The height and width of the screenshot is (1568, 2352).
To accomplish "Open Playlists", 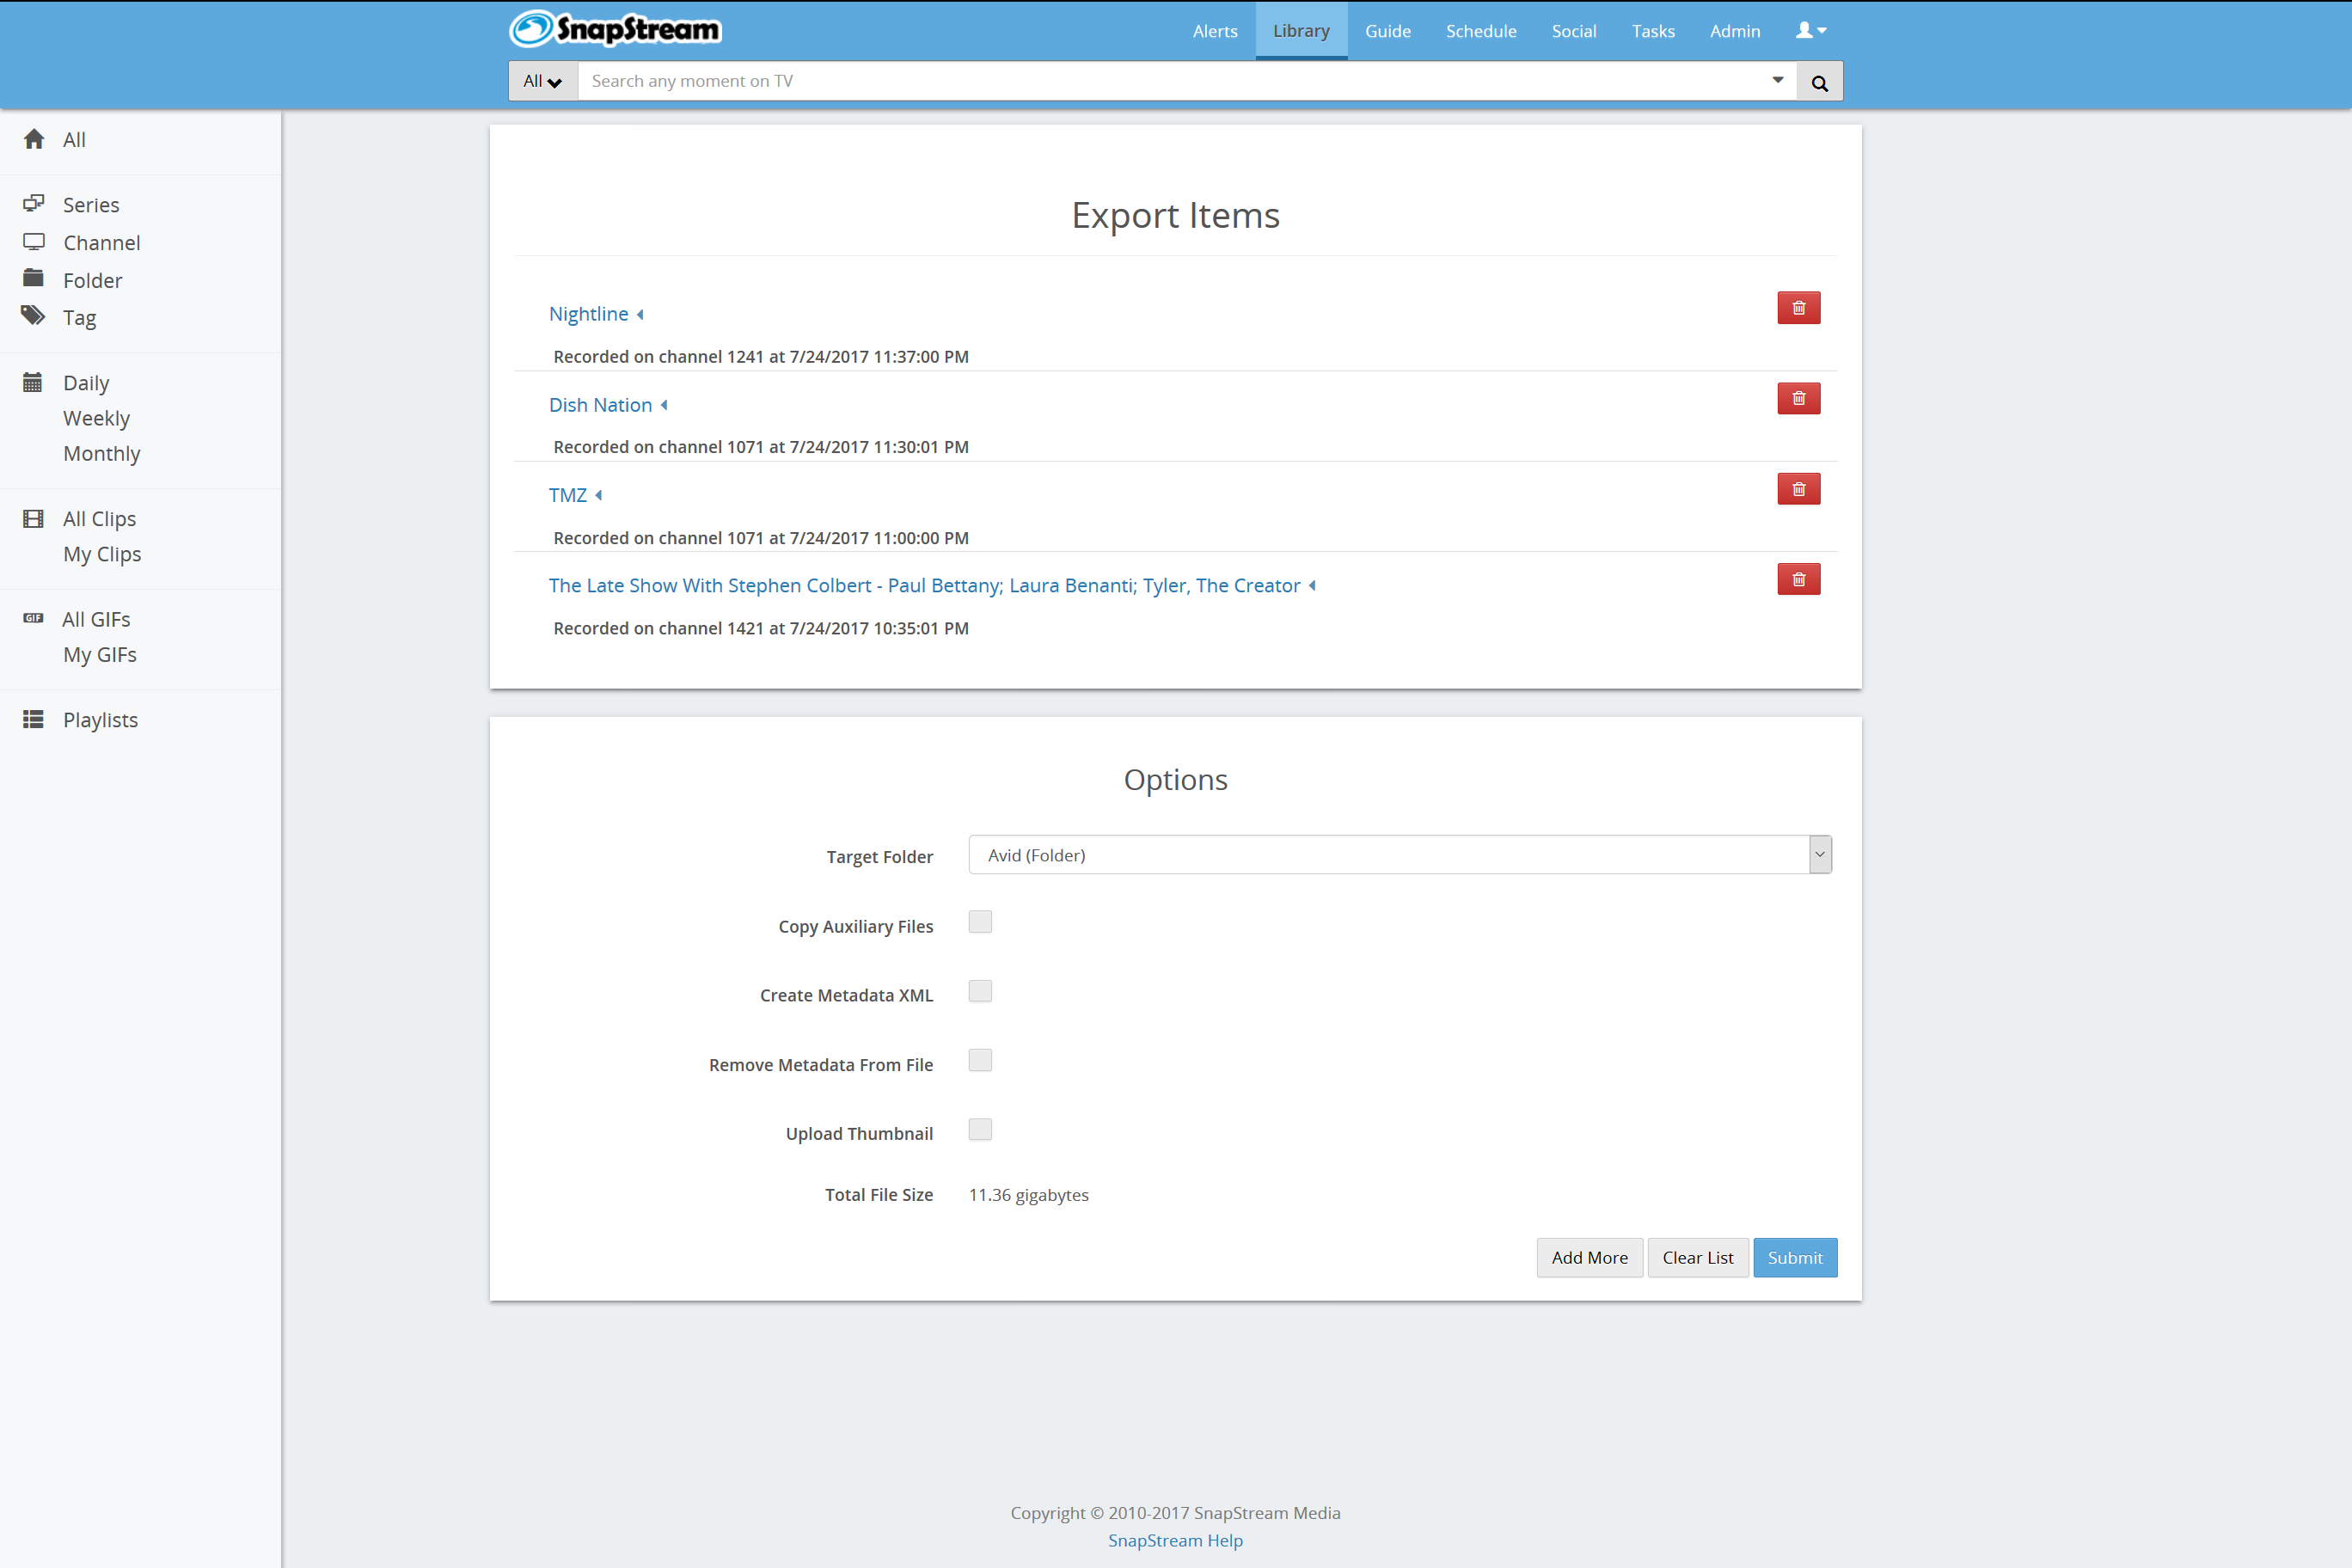I will 101,720.
